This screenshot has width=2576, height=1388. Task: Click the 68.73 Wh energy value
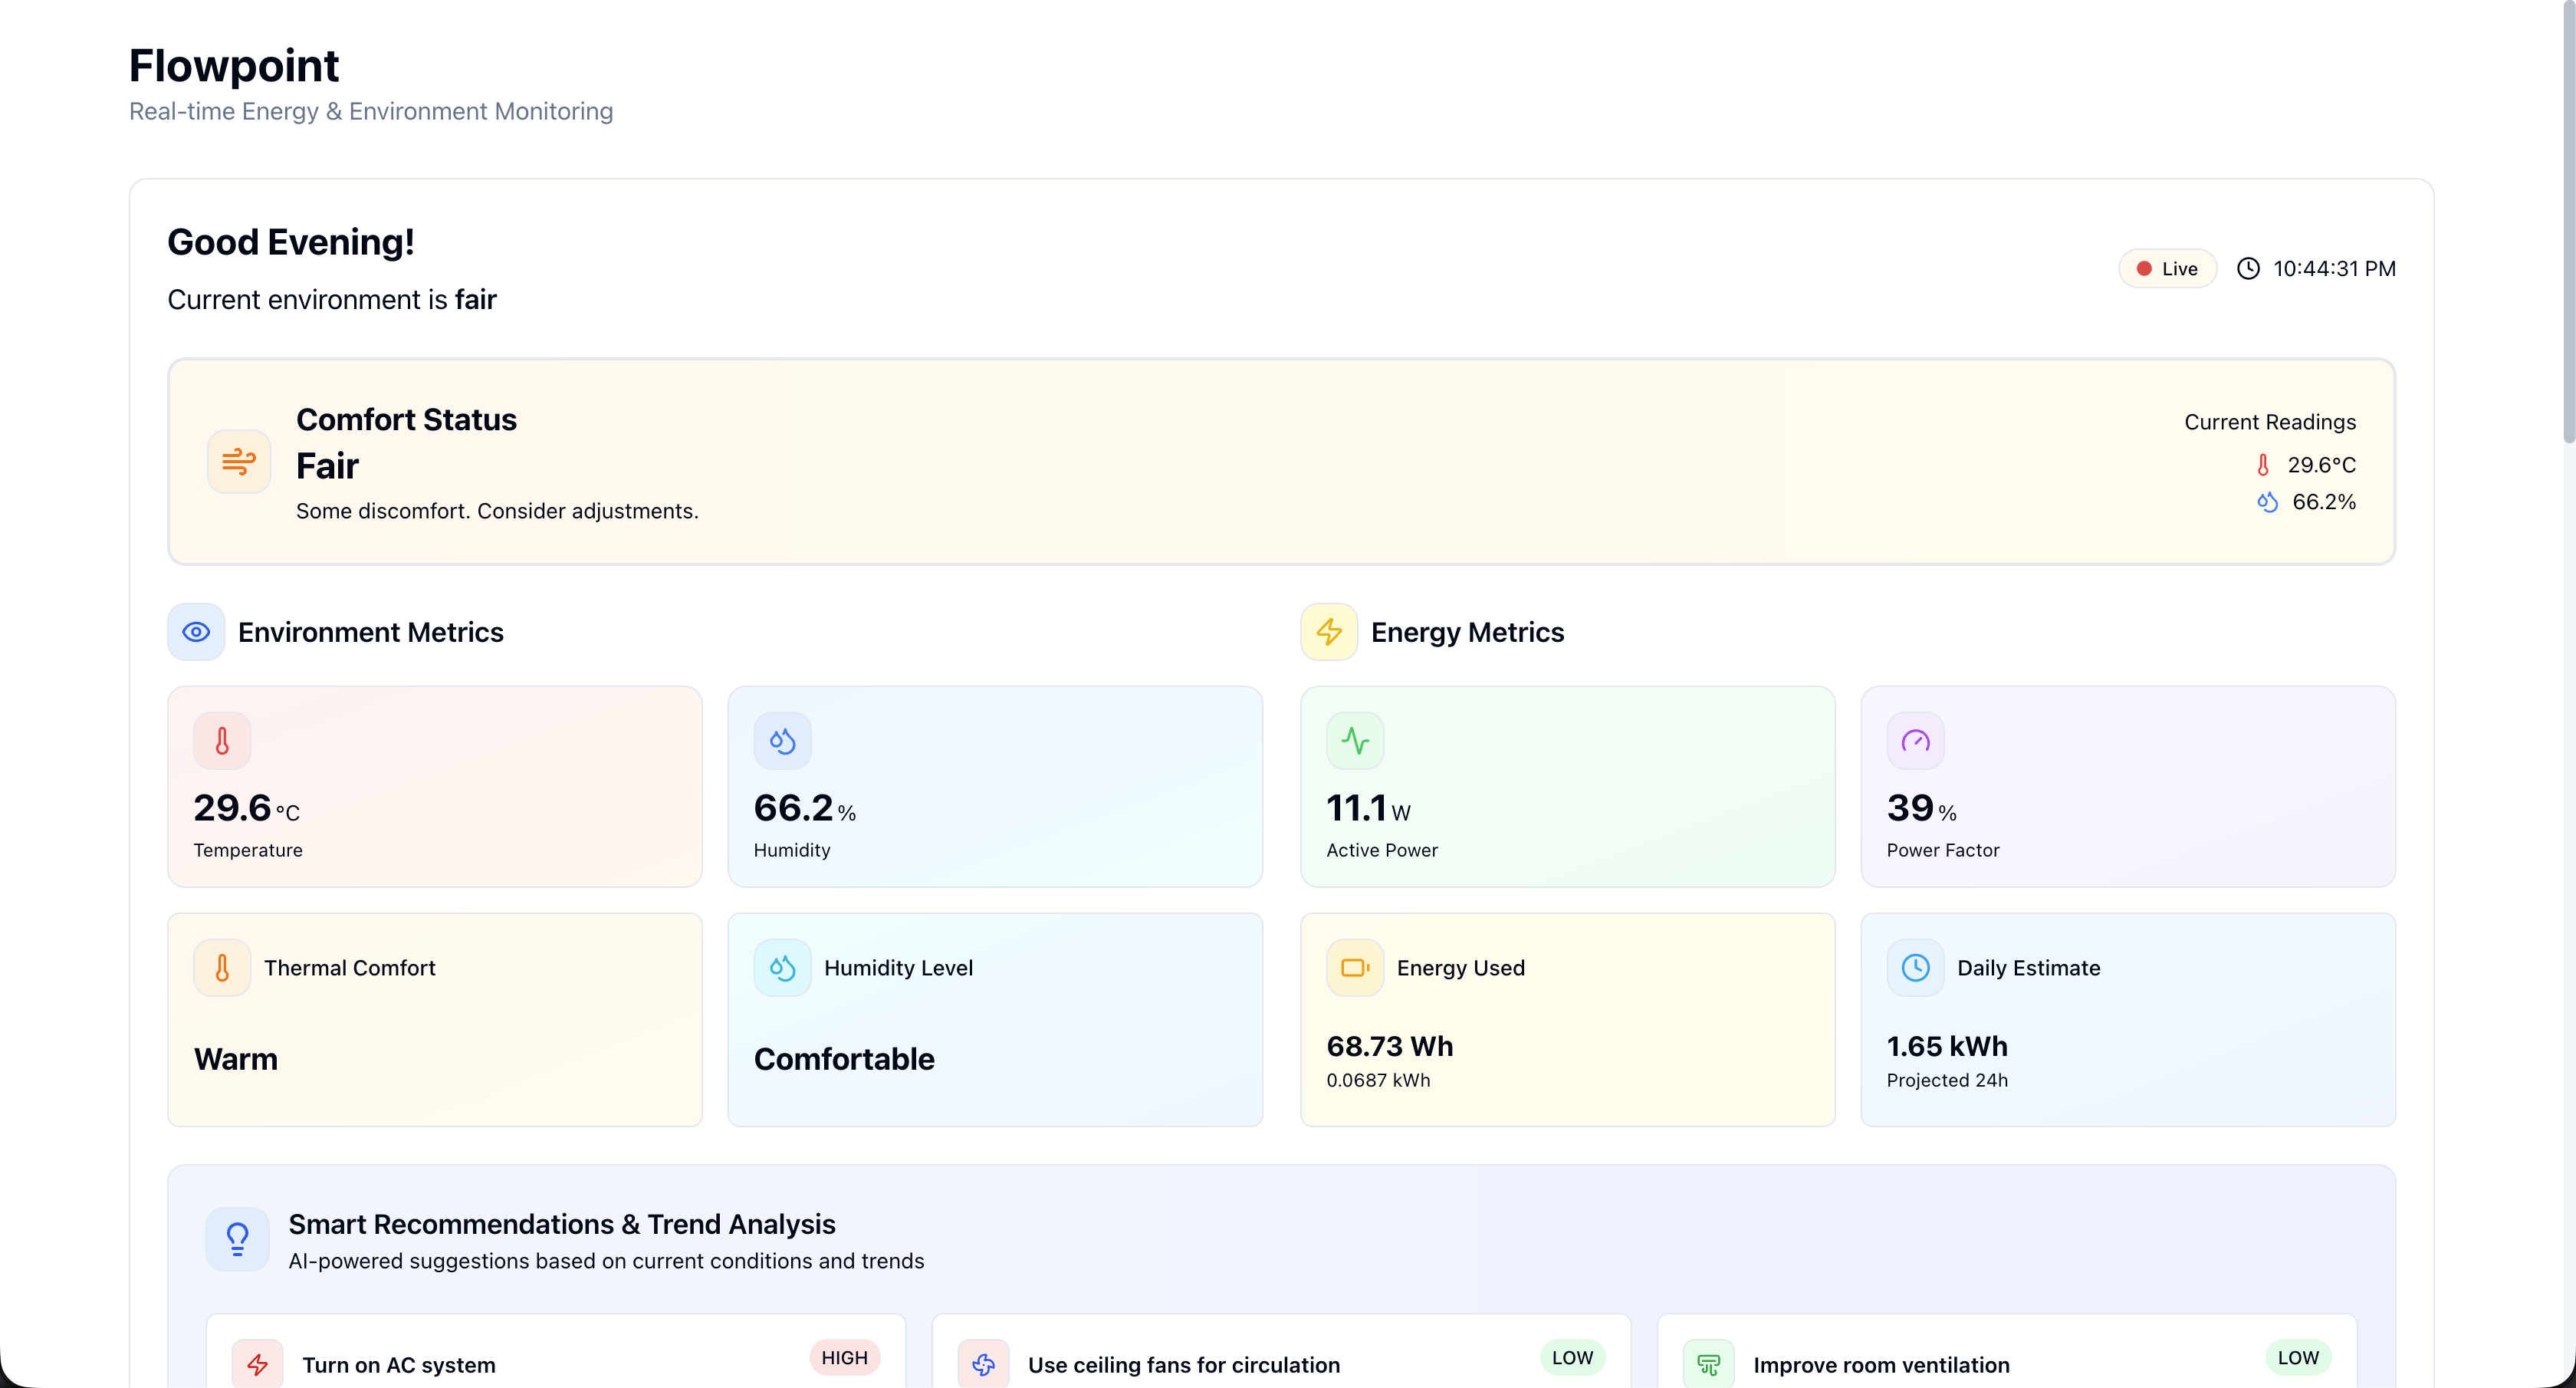(1390, 1046)
